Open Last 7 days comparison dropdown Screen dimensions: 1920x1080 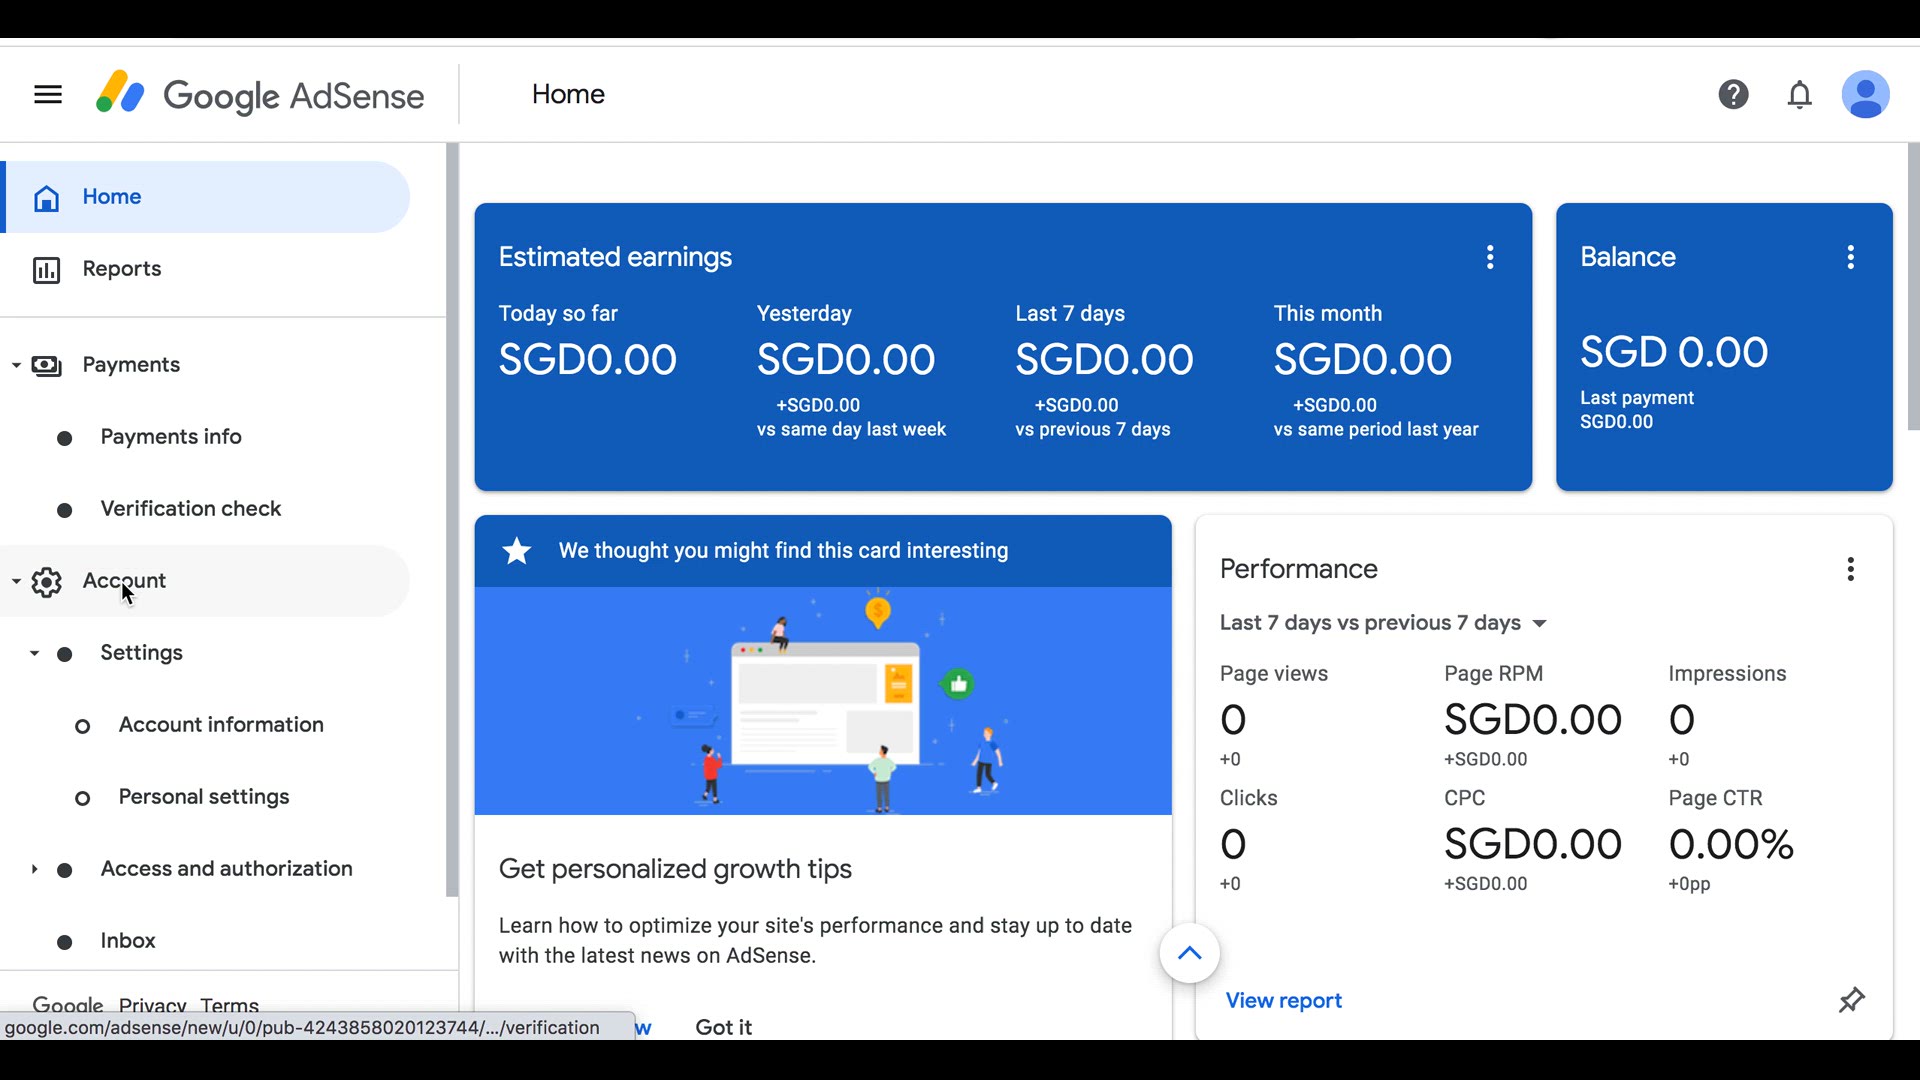[x=1383, y=623]
